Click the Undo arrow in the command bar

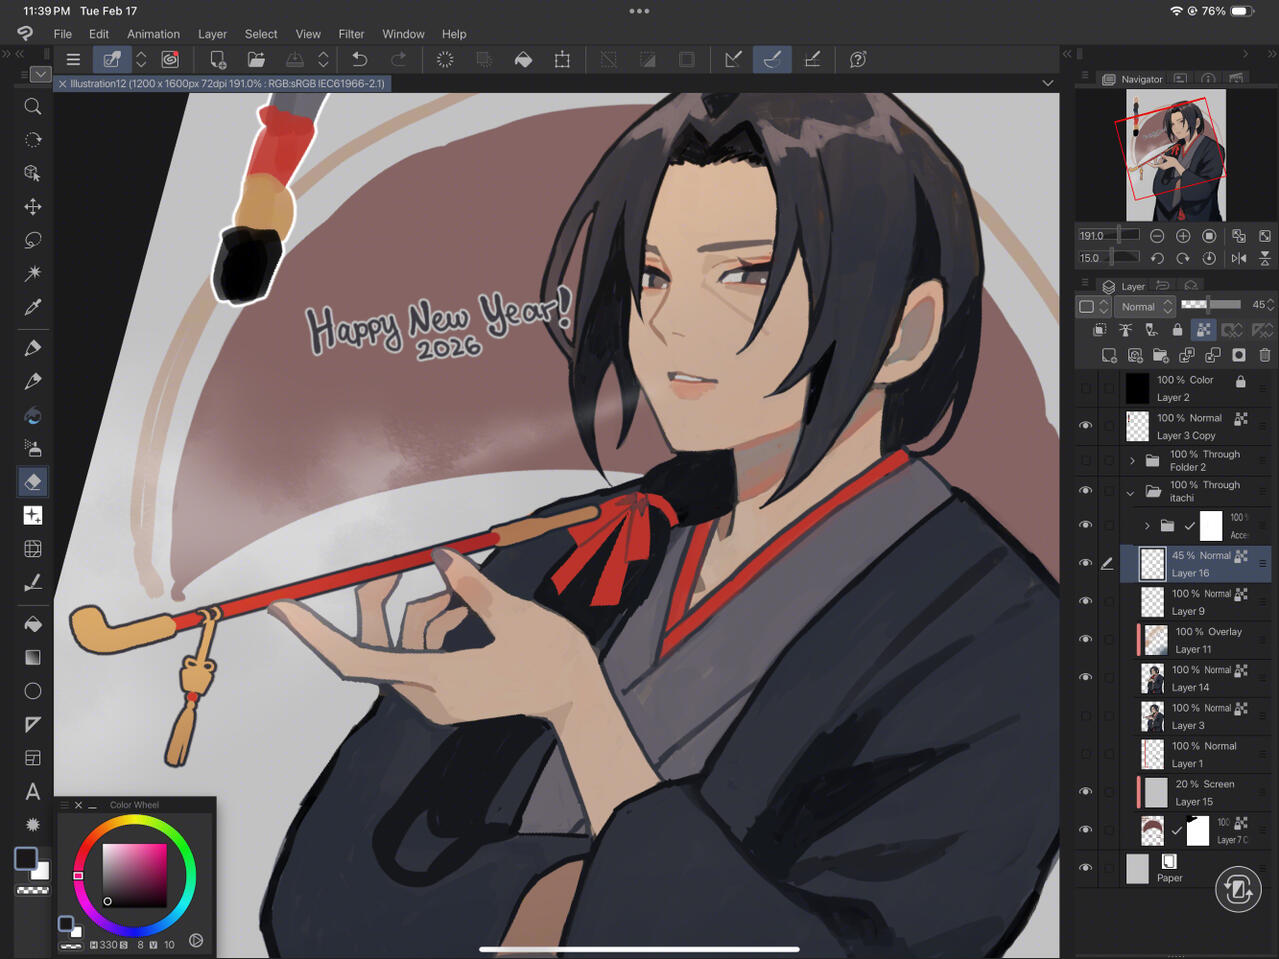[x=360, y=60]
